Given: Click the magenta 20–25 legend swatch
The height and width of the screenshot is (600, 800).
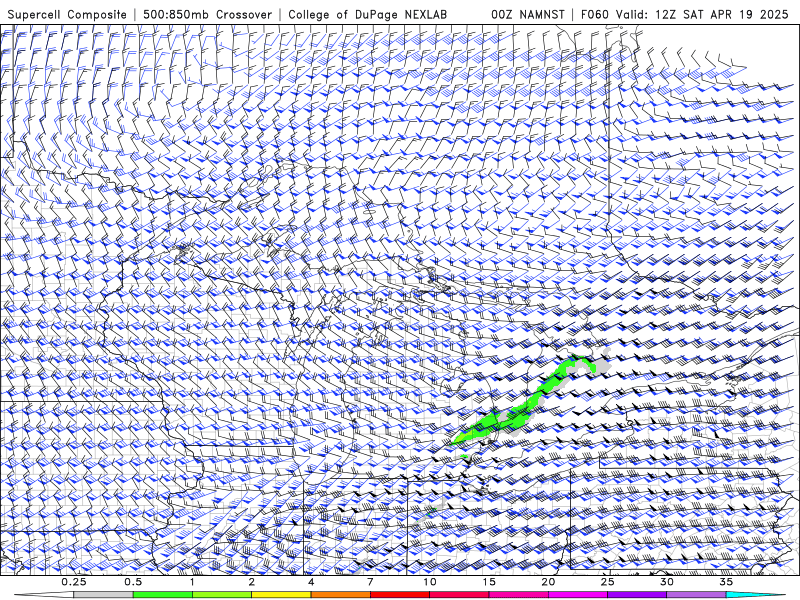Looking at the screenshot, I should (x=578, y=595).
